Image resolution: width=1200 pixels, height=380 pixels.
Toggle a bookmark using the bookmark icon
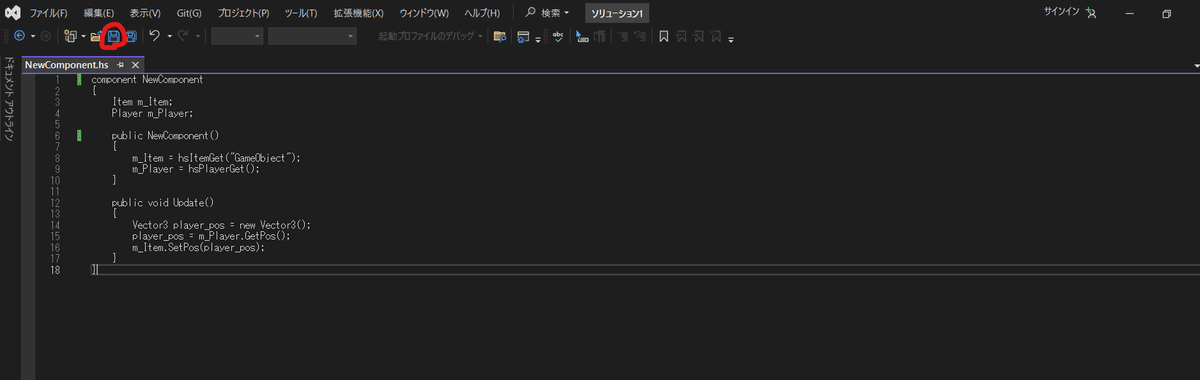664,37
